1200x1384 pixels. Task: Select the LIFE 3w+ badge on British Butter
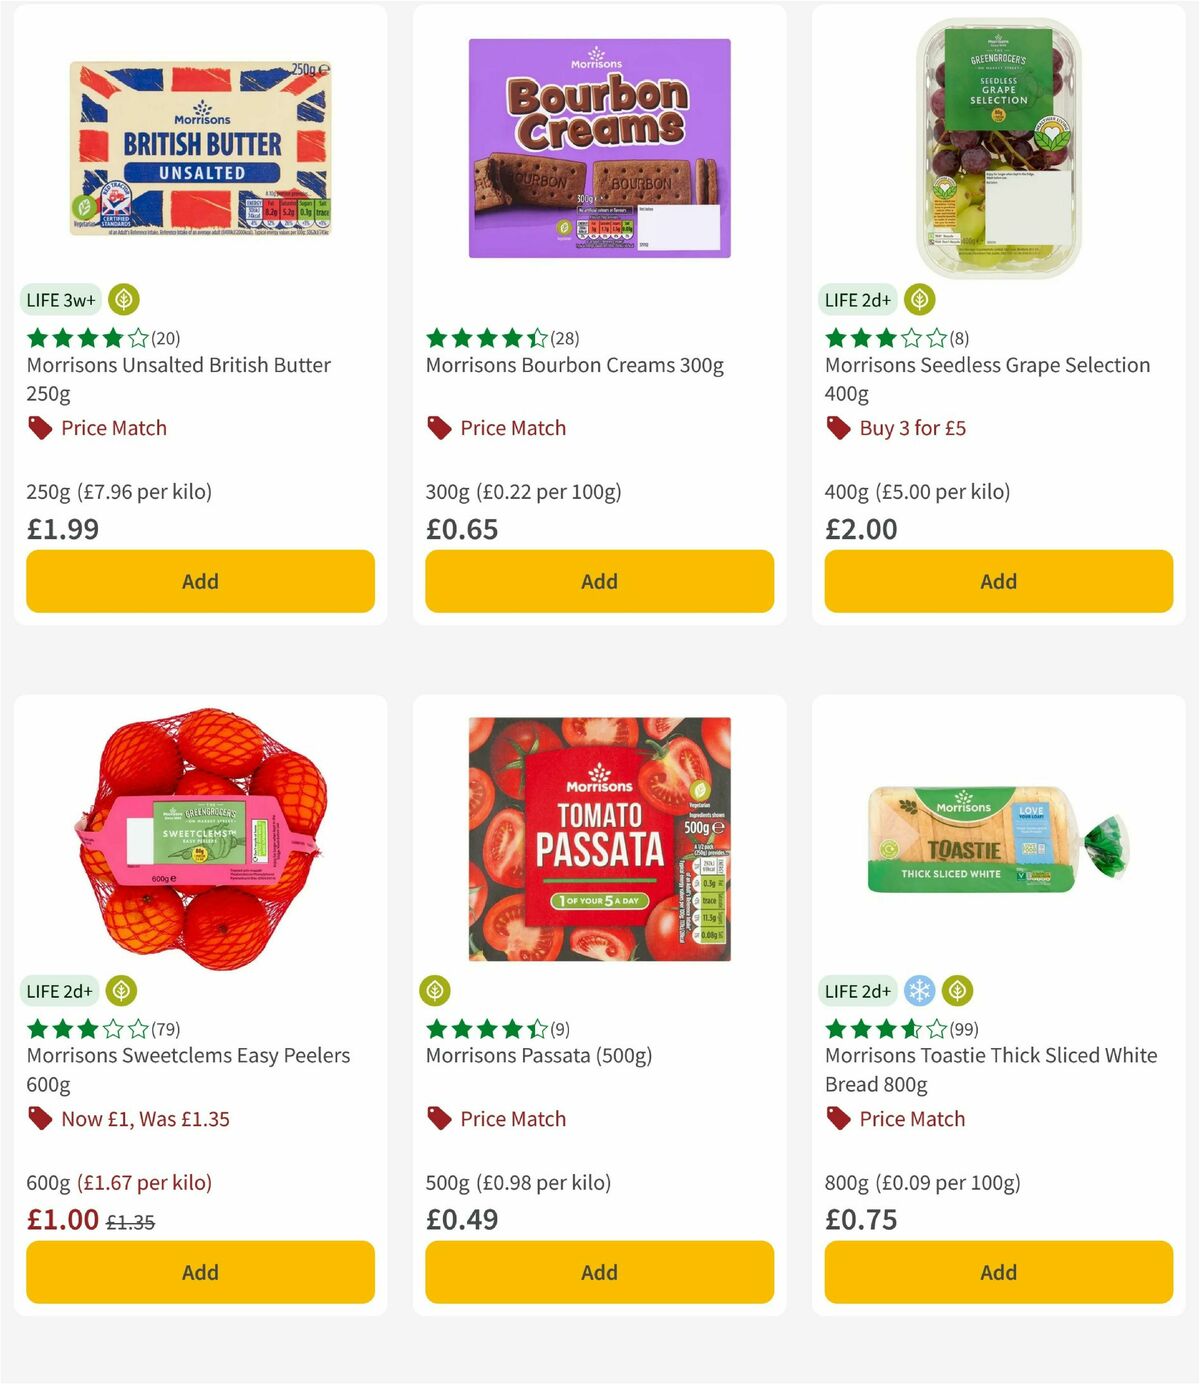(60, 299)
